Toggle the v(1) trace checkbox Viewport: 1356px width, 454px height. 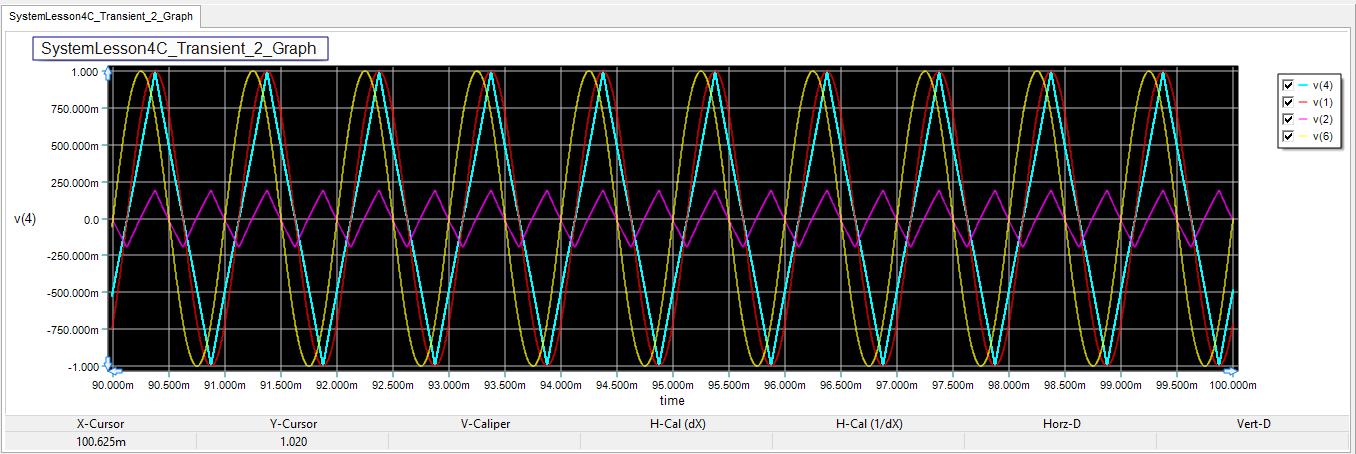pyautogui.click(x=1288, y=102)
